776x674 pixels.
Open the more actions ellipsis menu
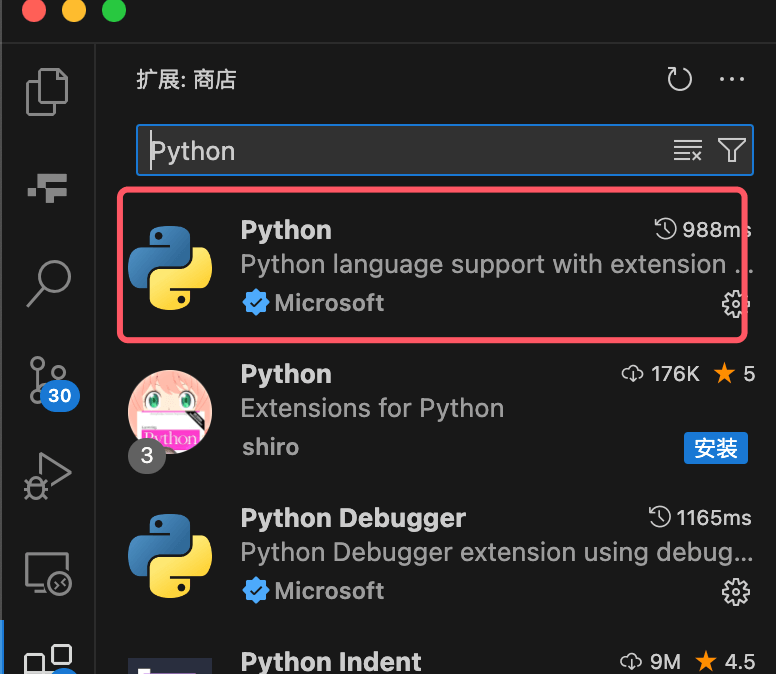coord(732,79)
